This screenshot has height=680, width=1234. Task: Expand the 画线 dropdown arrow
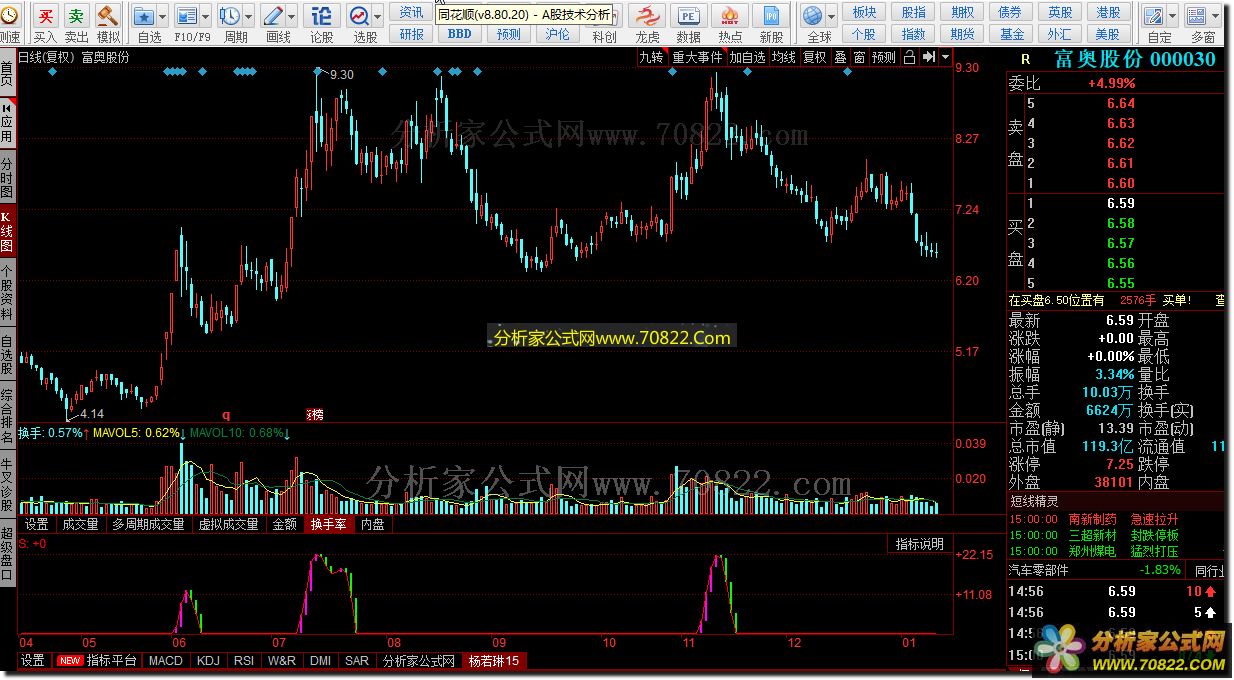[291, 16]
